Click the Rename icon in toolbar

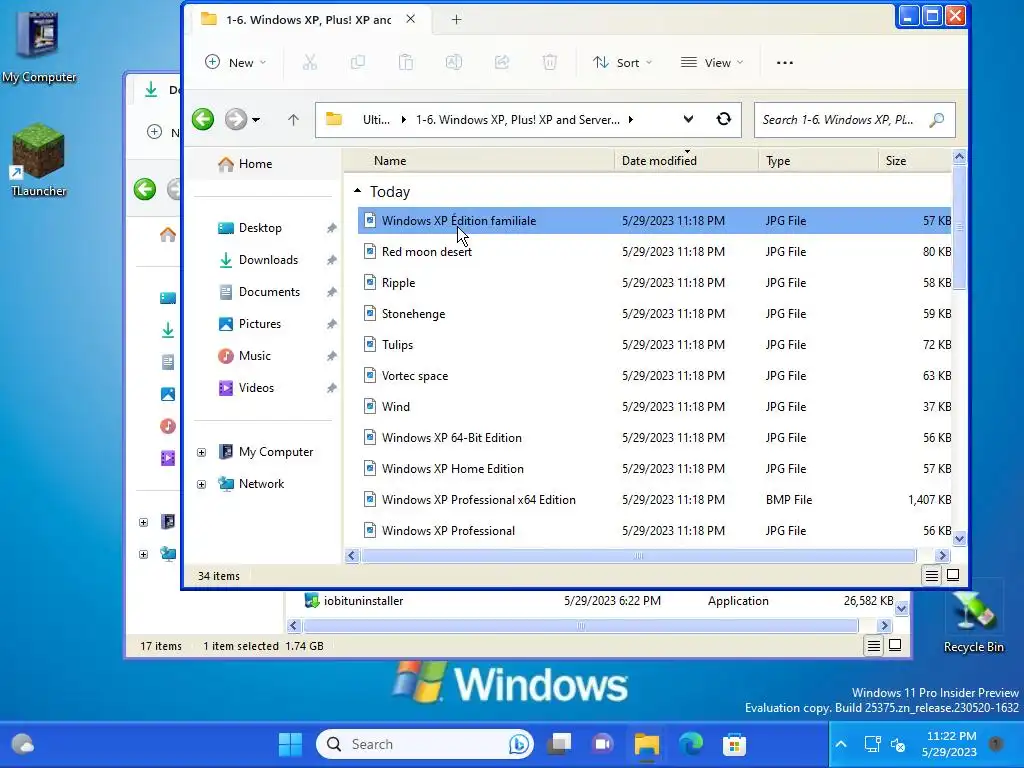click(x=454, y=63)
